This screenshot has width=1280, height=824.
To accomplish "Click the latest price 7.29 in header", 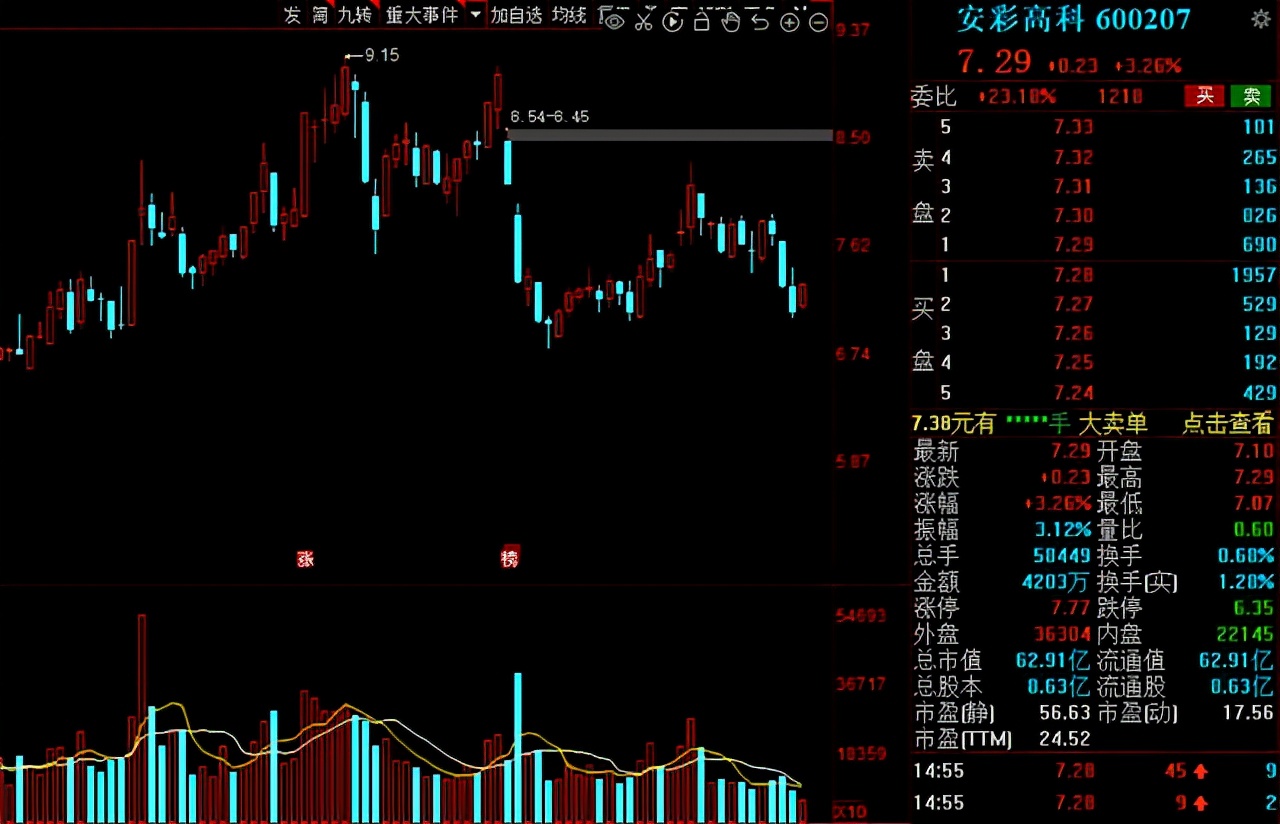I will 994,62.
